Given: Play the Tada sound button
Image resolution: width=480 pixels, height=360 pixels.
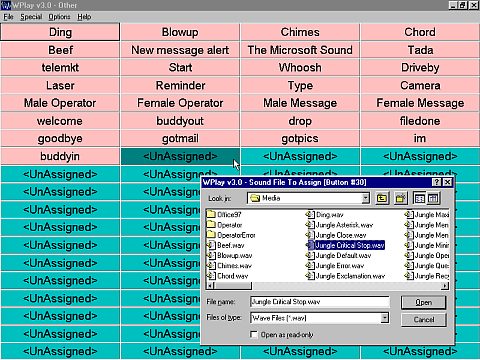Looking at the screenshot, I should click(420, 50).
